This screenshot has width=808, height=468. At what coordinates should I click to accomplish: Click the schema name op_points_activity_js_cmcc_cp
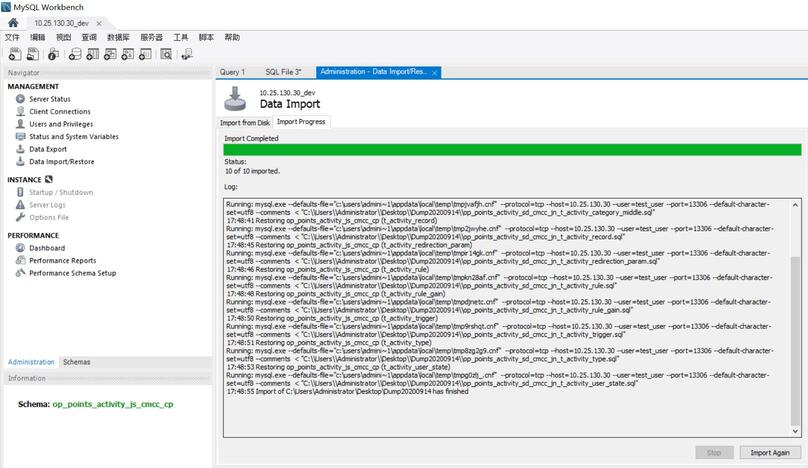(x=113, y=404)
